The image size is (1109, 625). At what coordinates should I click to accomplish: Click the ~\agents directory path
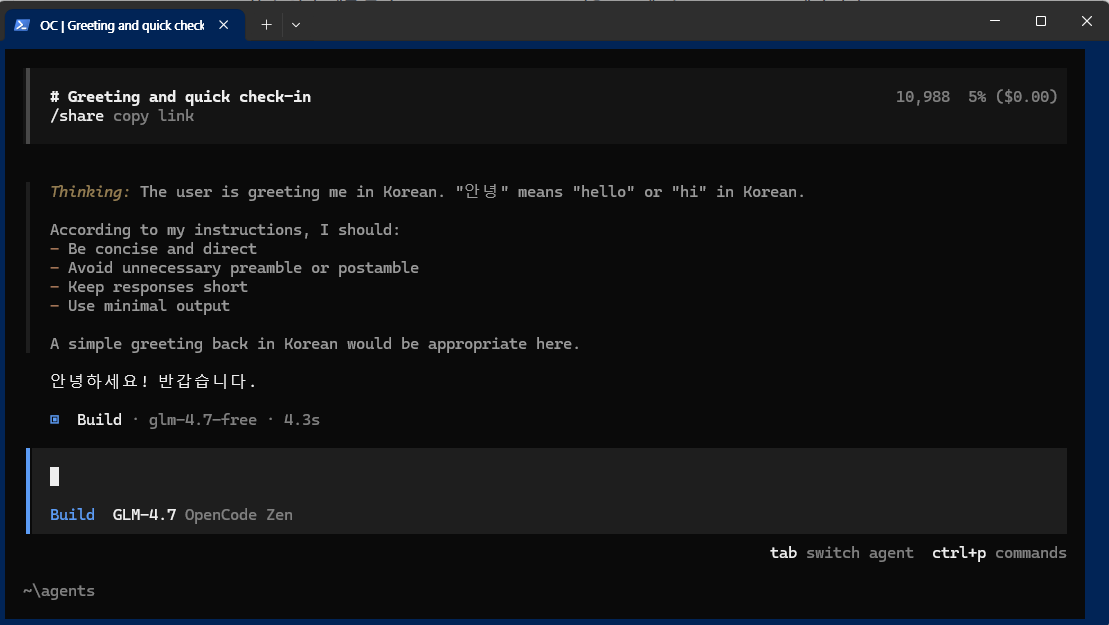pyautogui.click(x=59, y=591)
